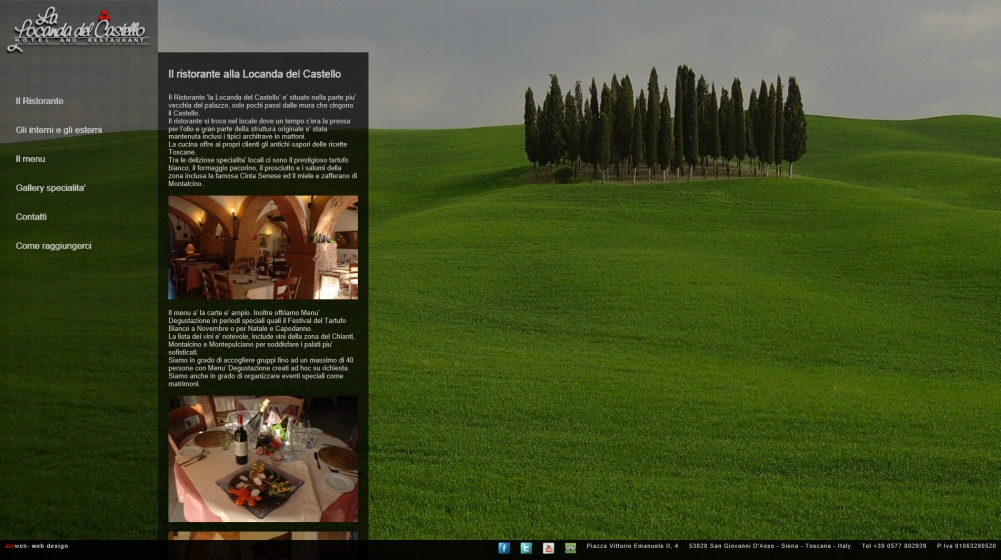Screen dimensions: 1001x560
Task: Click the Tel +39 0577 802939 number
Action: 894,546
